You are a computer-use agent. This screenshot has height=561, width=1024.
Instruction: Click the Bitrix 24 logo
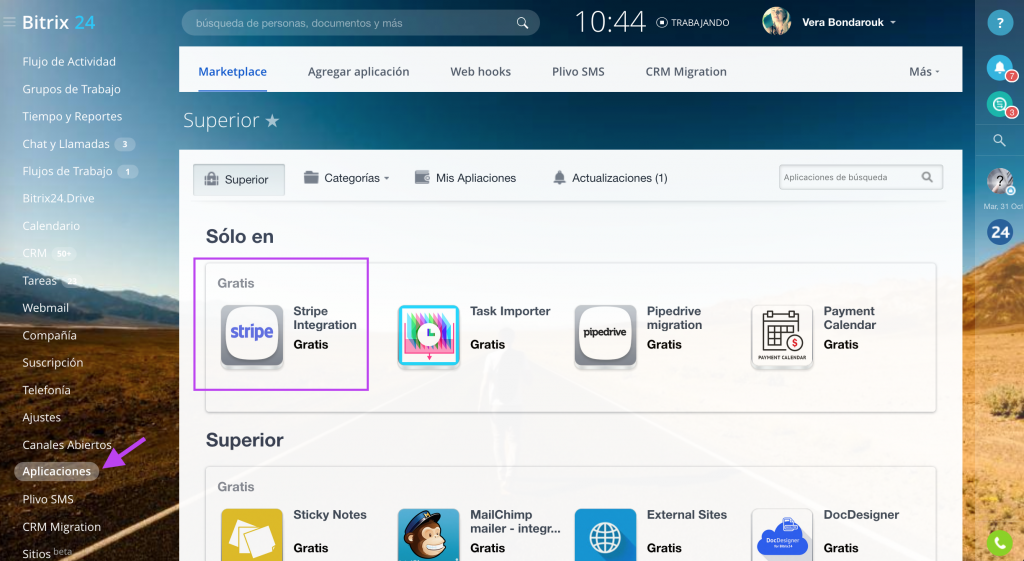point(59,22)
